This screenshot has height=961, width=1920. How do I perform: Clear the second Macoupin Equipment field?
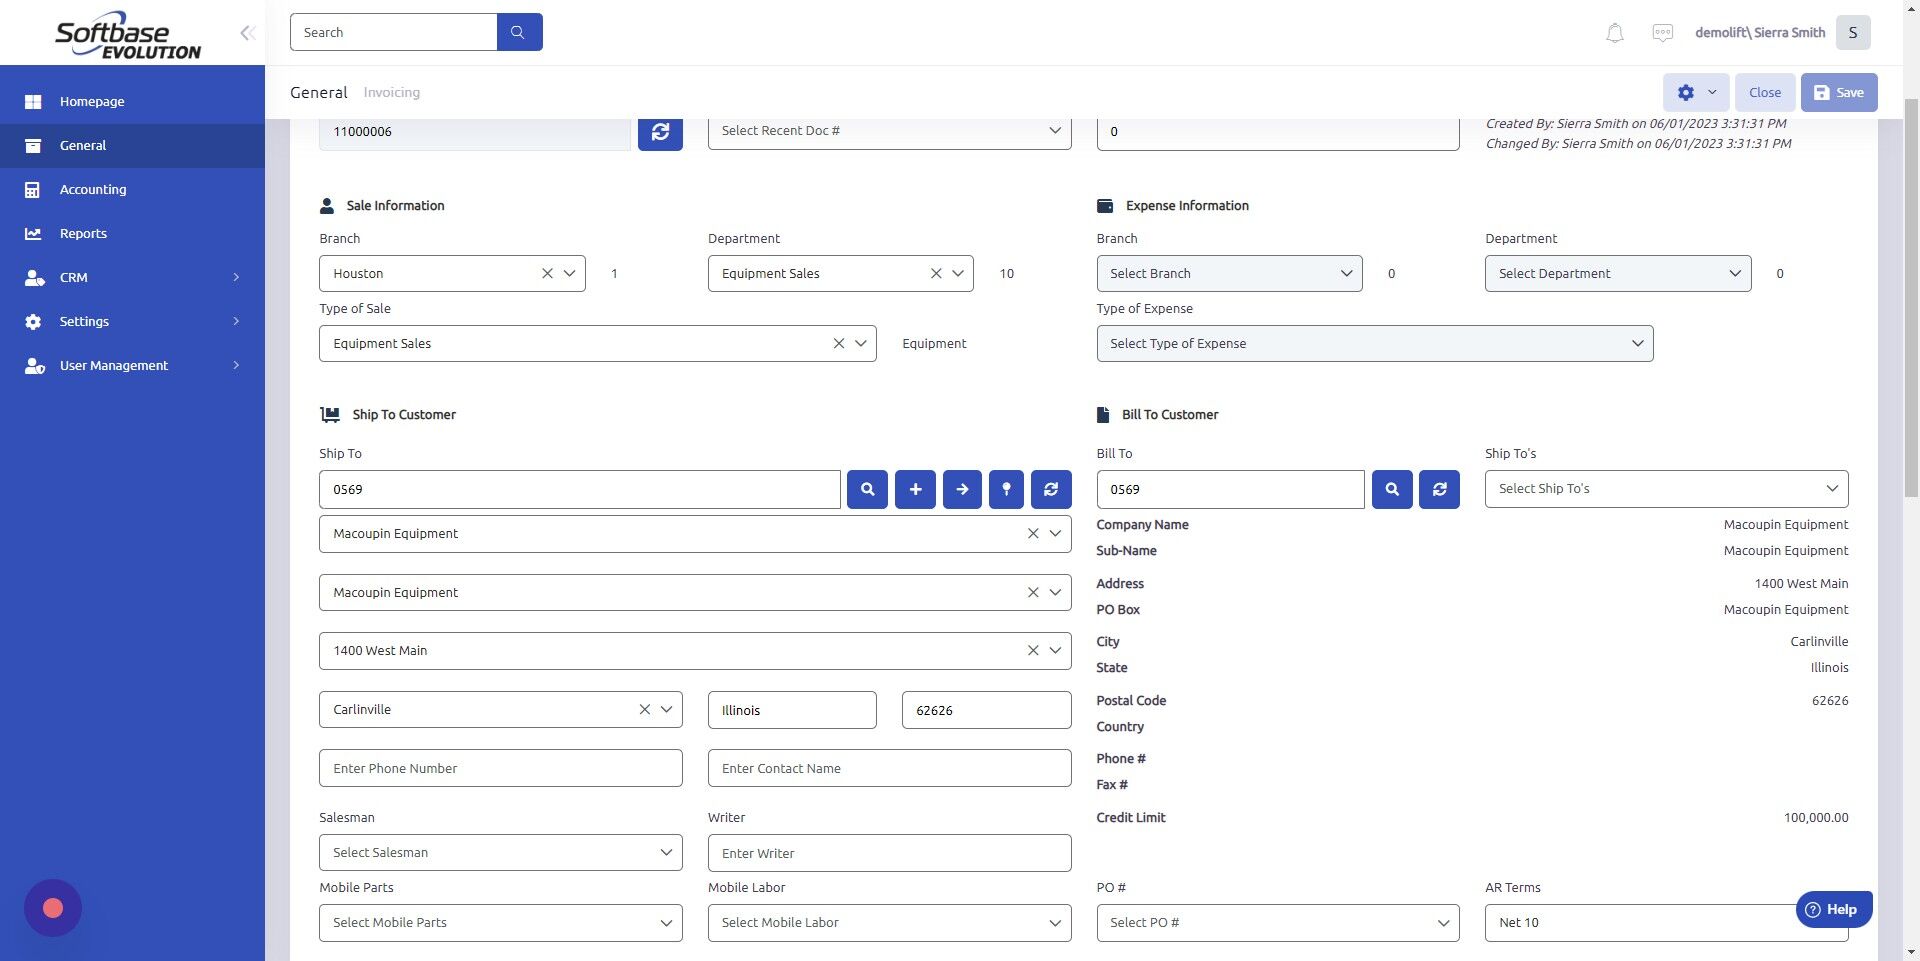coord(1033,592)
